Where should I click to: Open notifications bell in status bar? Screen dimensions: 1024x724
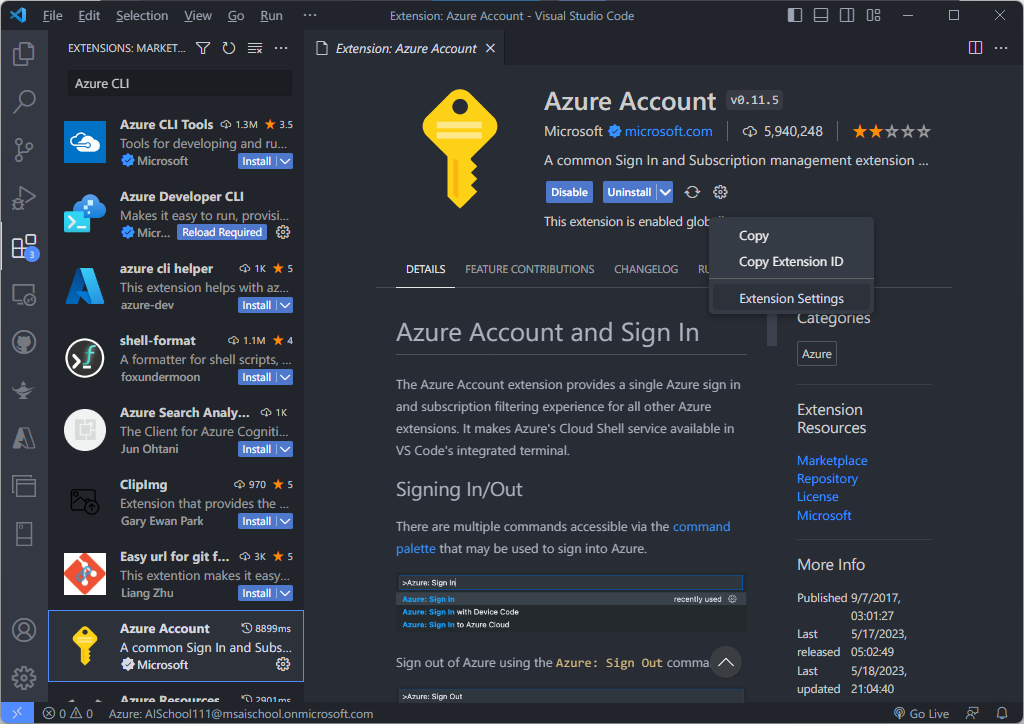[x=1002, y=713]
